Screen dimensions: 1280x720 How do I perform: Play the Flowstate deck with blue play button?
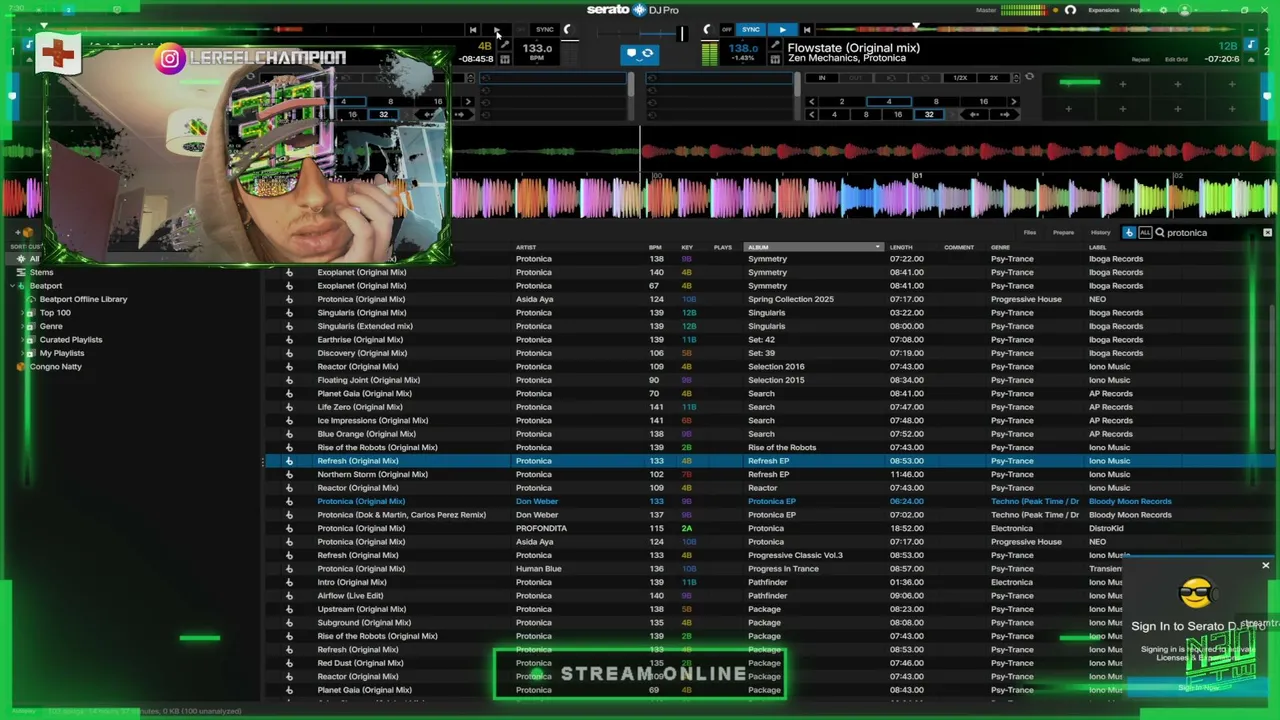(x=782, y=30)
